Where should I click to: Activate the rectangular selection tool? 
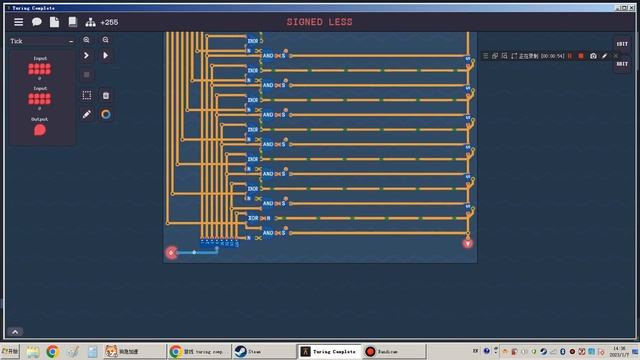pyautogui.click(x=87, y=95)
